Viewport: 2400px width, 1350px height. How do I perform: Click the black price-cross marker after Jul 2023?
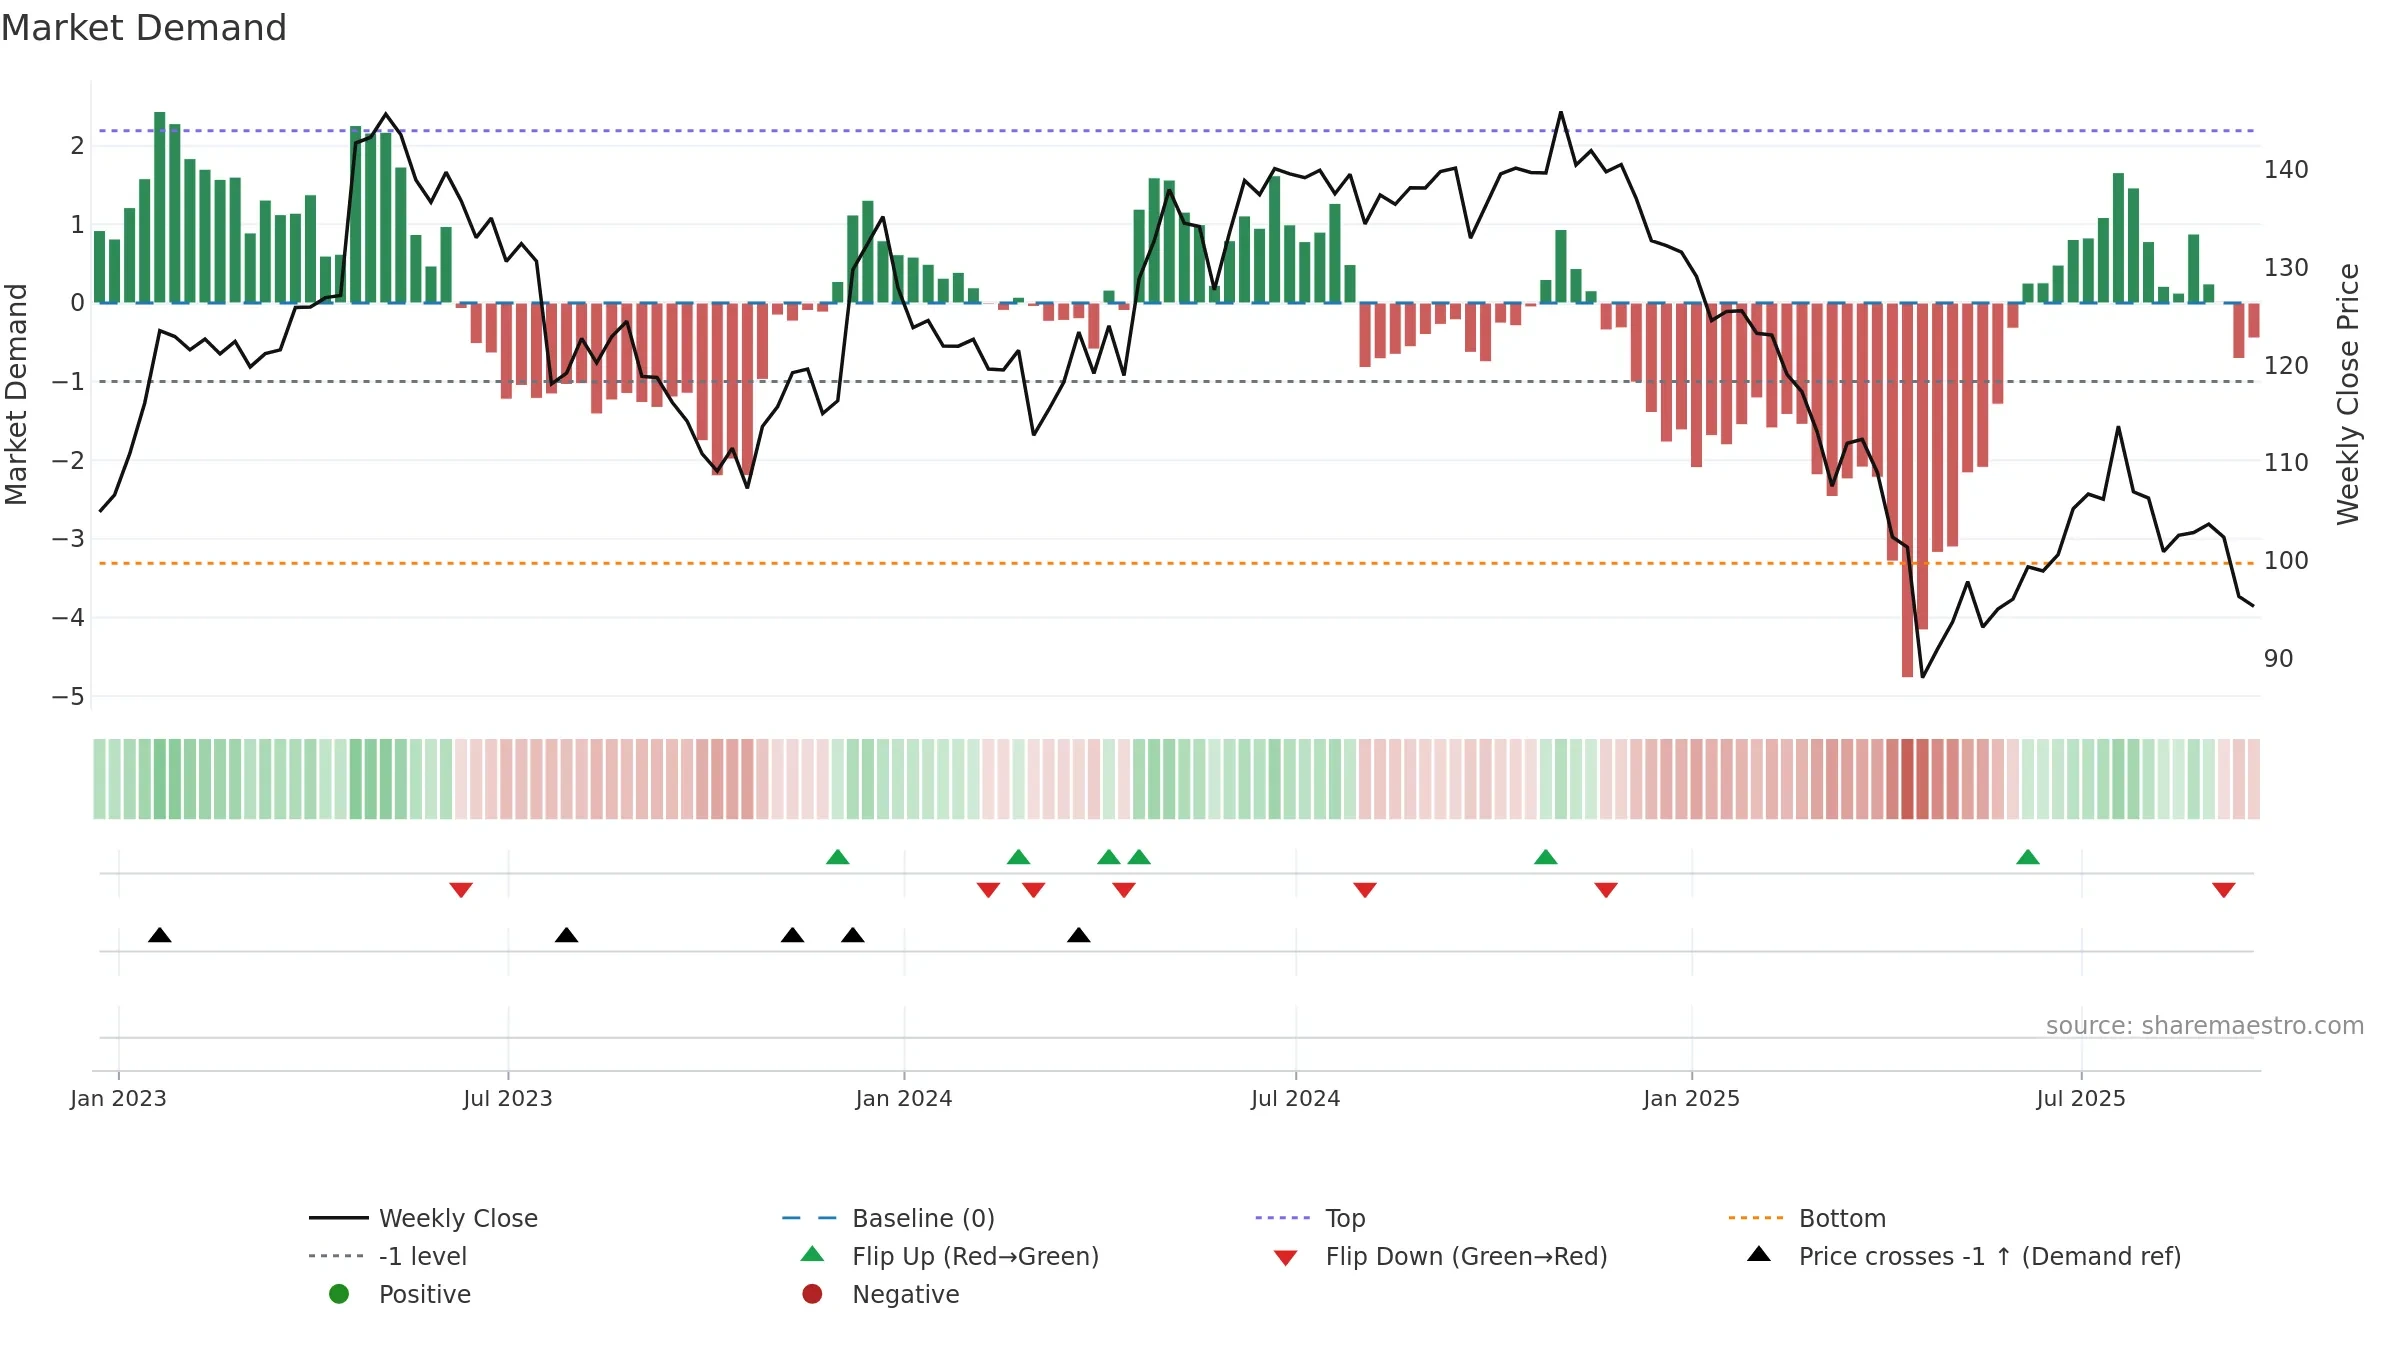[x=566, y=935]
